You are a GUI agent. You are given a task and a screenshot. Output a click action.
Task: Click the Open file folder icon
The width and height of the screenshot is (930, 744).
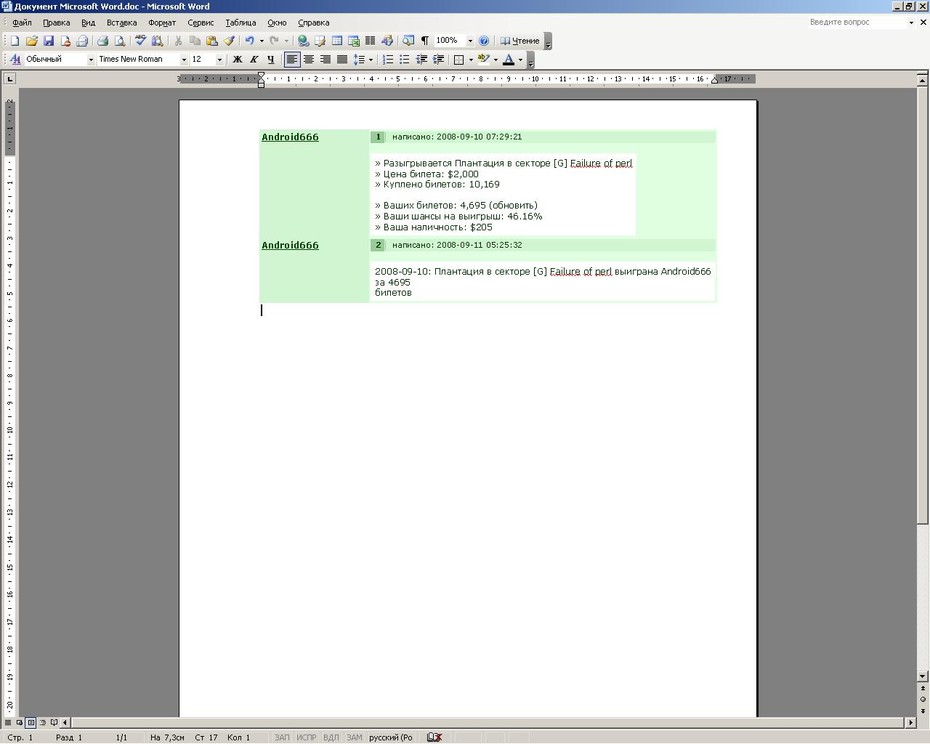[x=32, y=41]
